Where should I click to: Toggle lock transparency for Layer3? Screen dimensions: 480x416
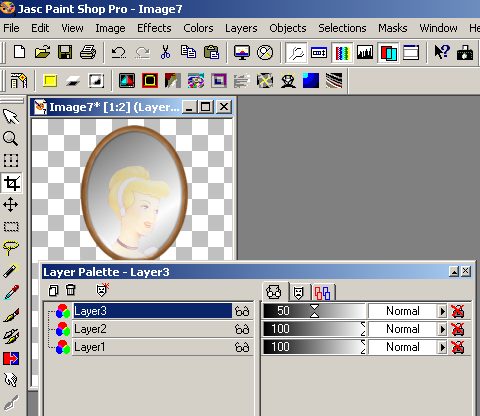pos(458,311)
